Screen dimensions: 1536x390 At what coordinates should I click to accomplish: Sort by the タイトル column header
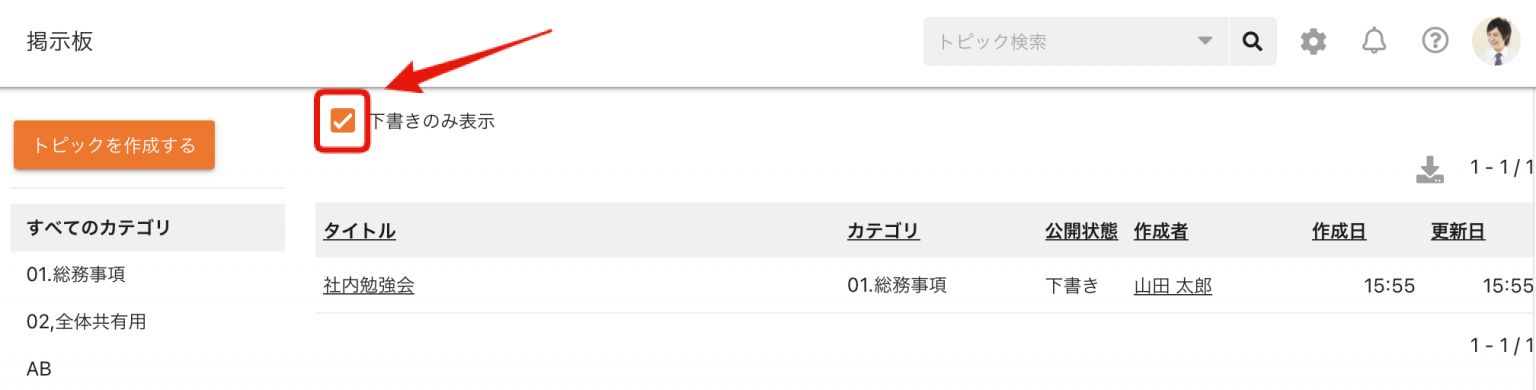click(359, 232)
